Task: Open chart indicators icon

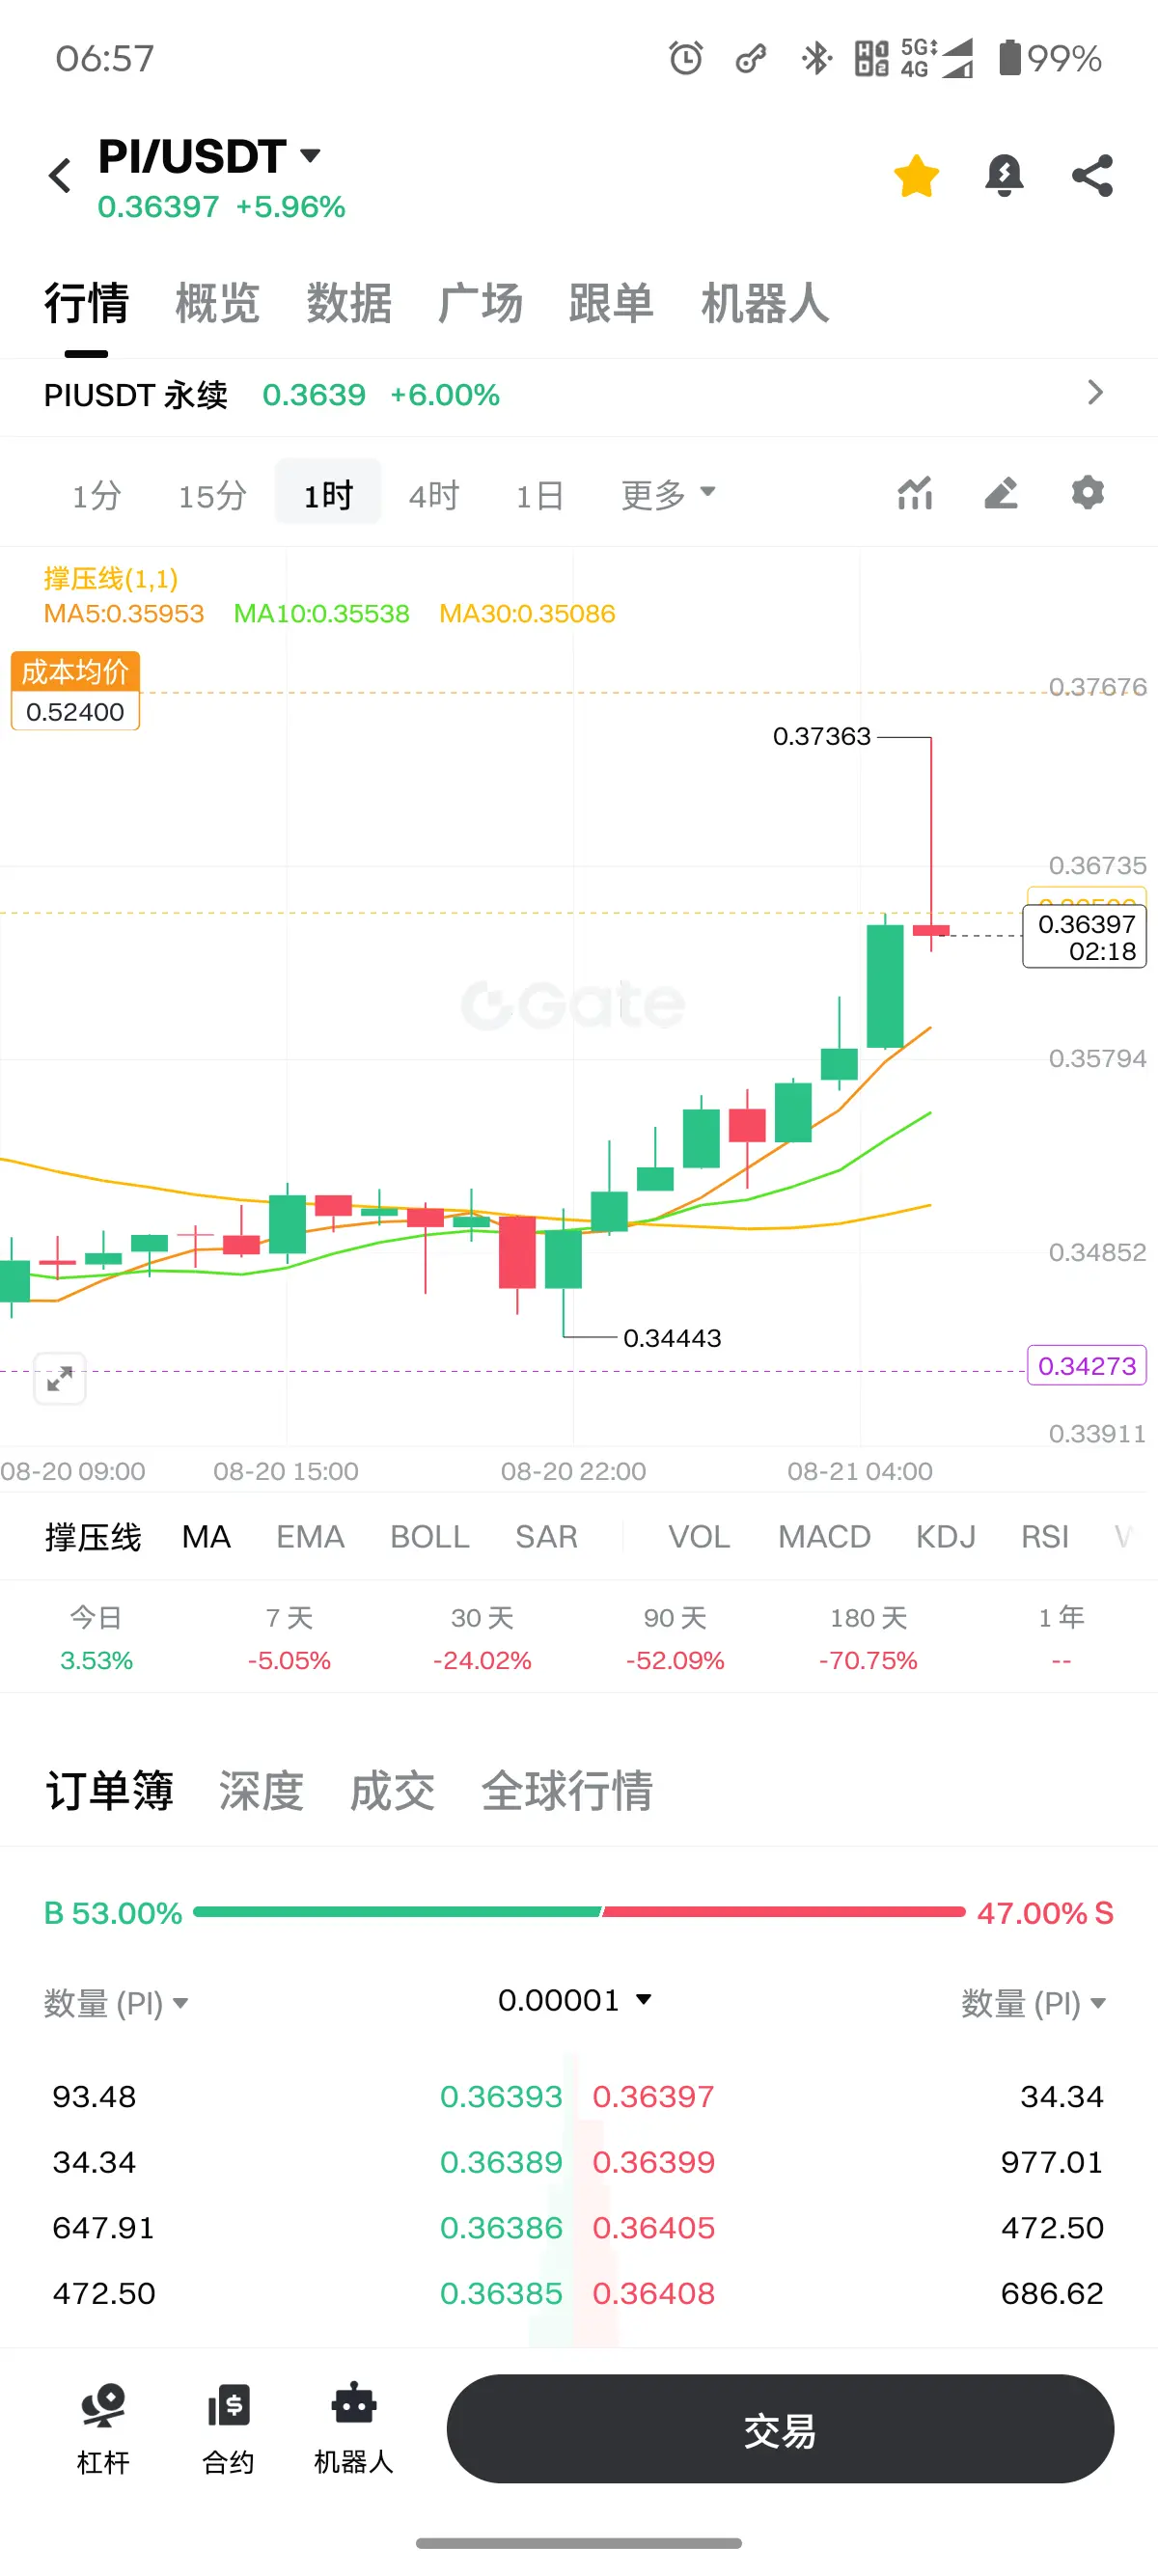Action: pyautogui.click(x=915, y=493)
